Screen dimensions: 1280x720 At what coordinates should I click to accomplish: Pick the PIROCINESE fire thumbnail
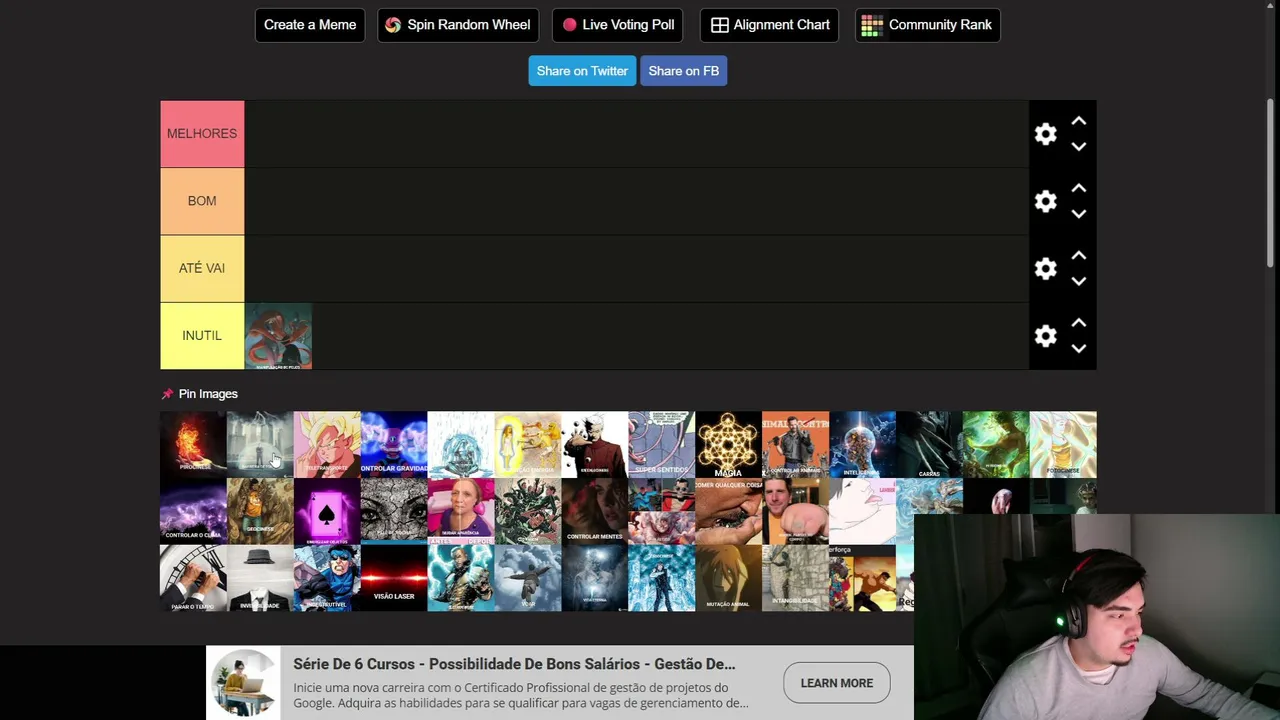193,444
